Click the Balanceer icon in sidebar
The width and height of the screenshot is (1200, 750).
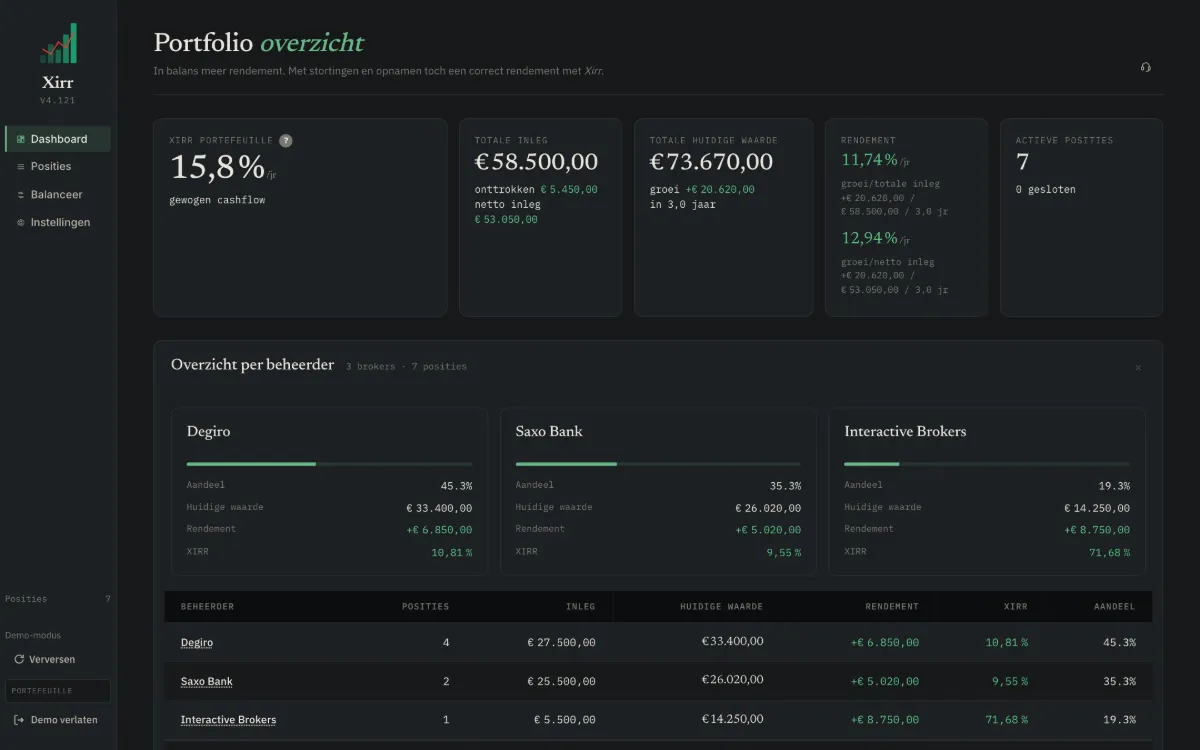click(21, 195)
